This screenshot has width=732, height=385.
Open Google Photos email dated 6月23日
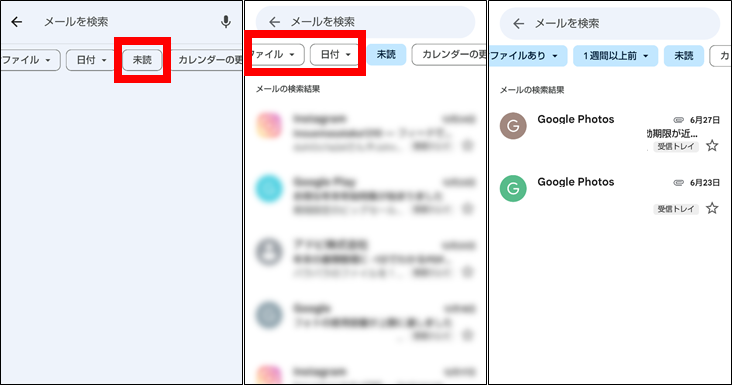click(x=609, y=196)
